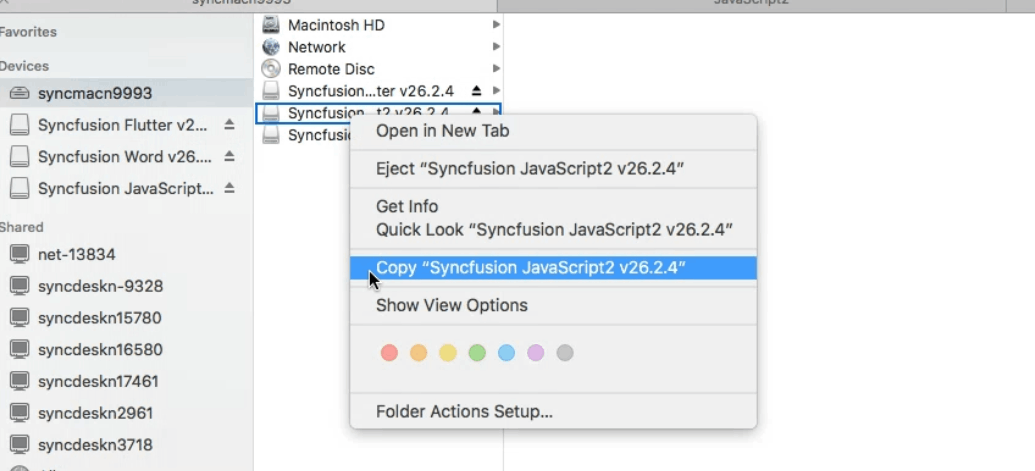Click the net-13834 shared computer icon
This screenshot has width=1035, height=471.
20,254
